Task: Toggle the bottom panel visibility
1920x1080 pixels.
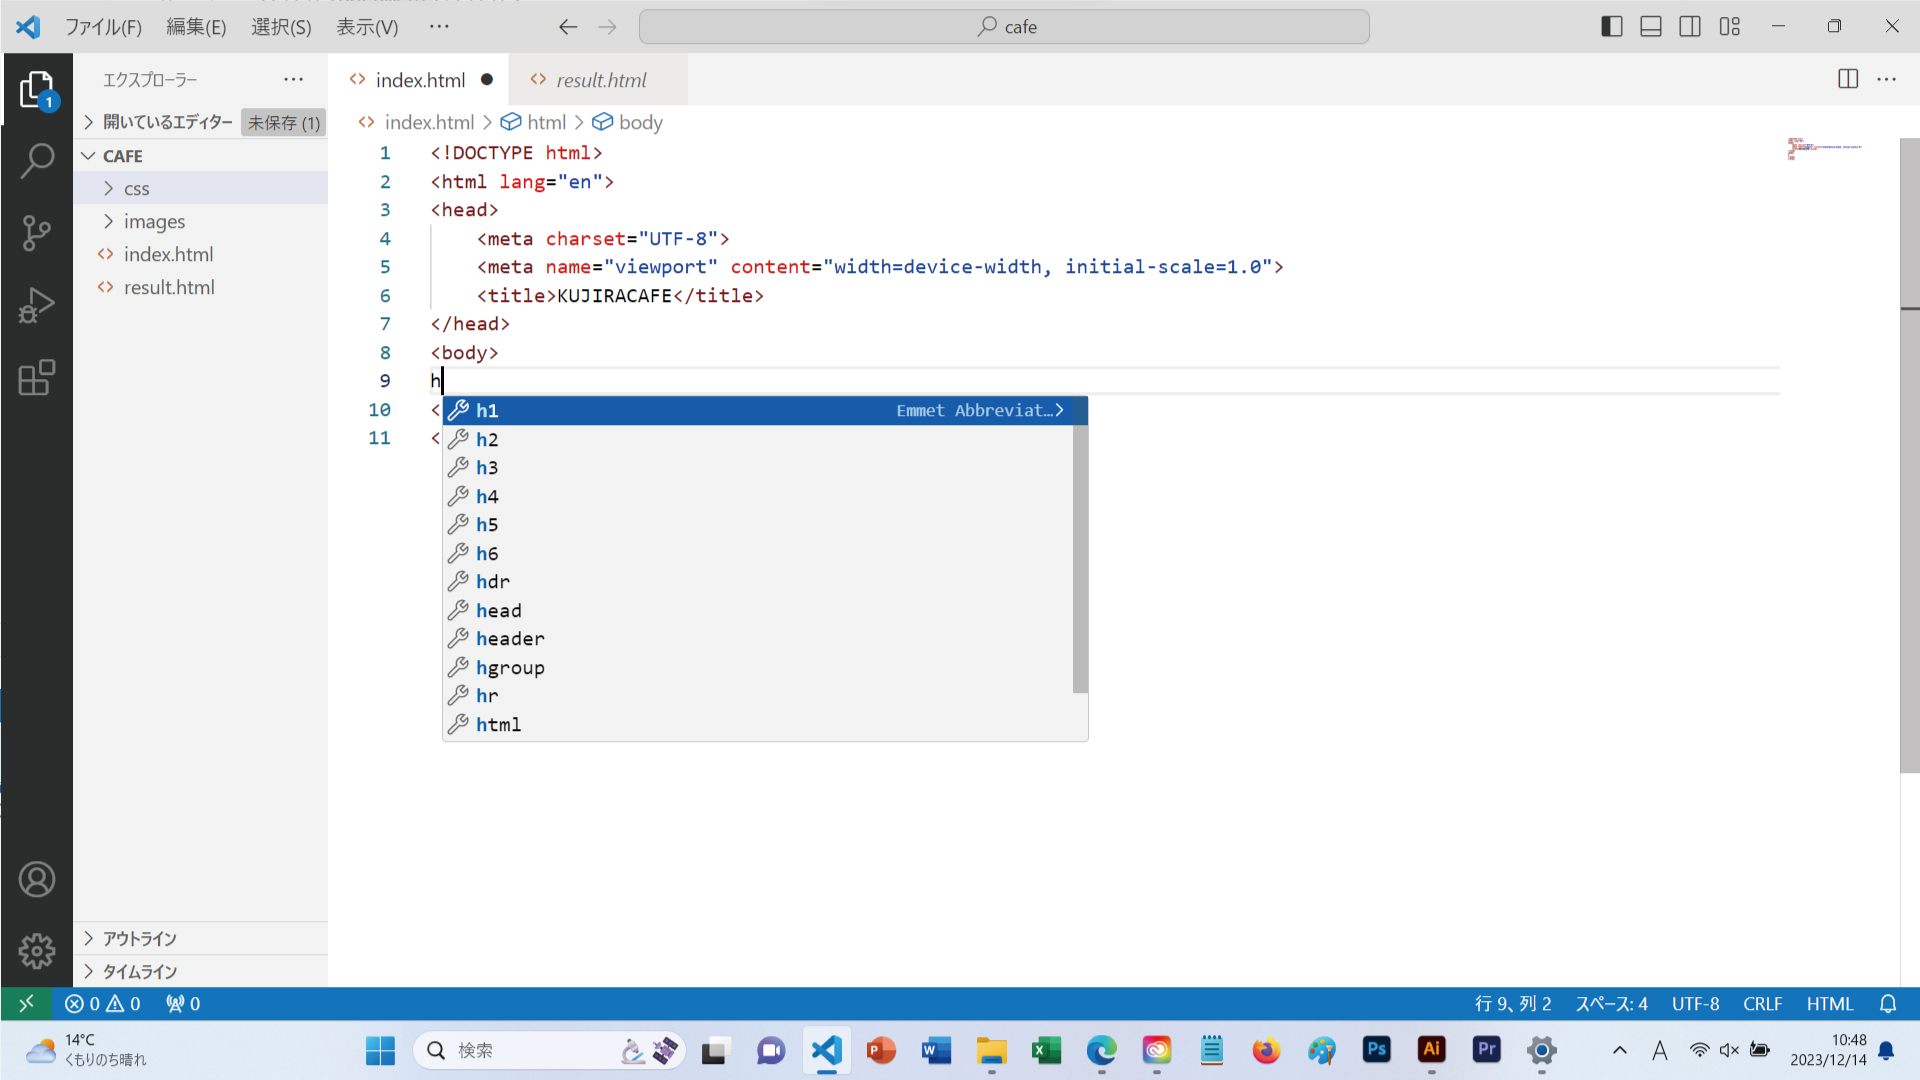Action: coord(1650,26)
